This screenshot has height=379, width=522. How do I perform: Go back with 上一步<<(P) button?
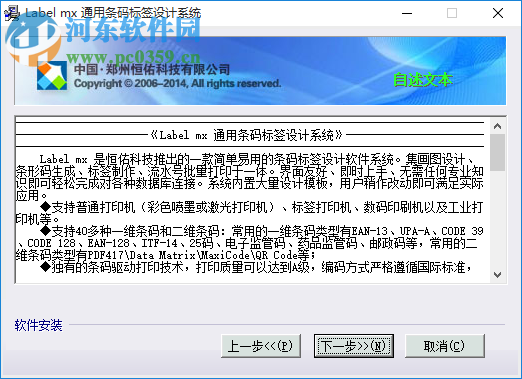pyautogui.click(x=261, y=346)
